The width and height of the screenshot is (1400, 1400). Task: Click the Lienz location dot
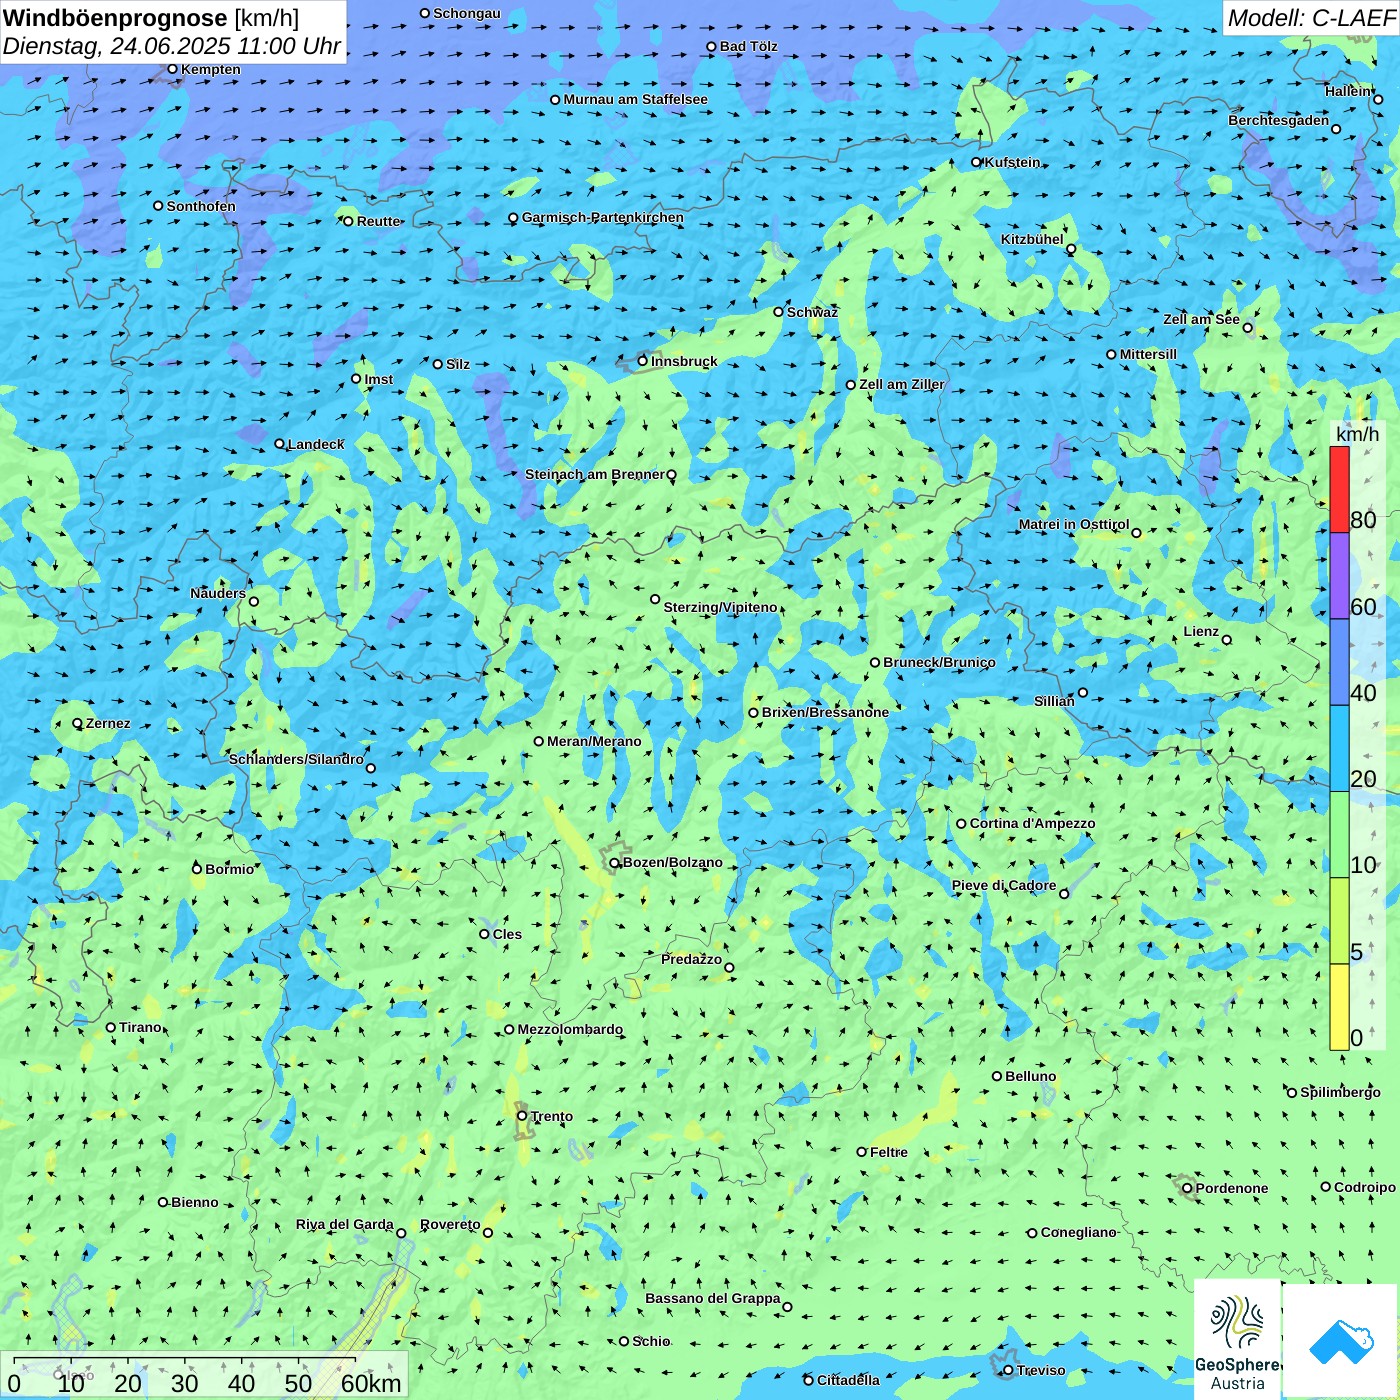(x=1227, y=640)
